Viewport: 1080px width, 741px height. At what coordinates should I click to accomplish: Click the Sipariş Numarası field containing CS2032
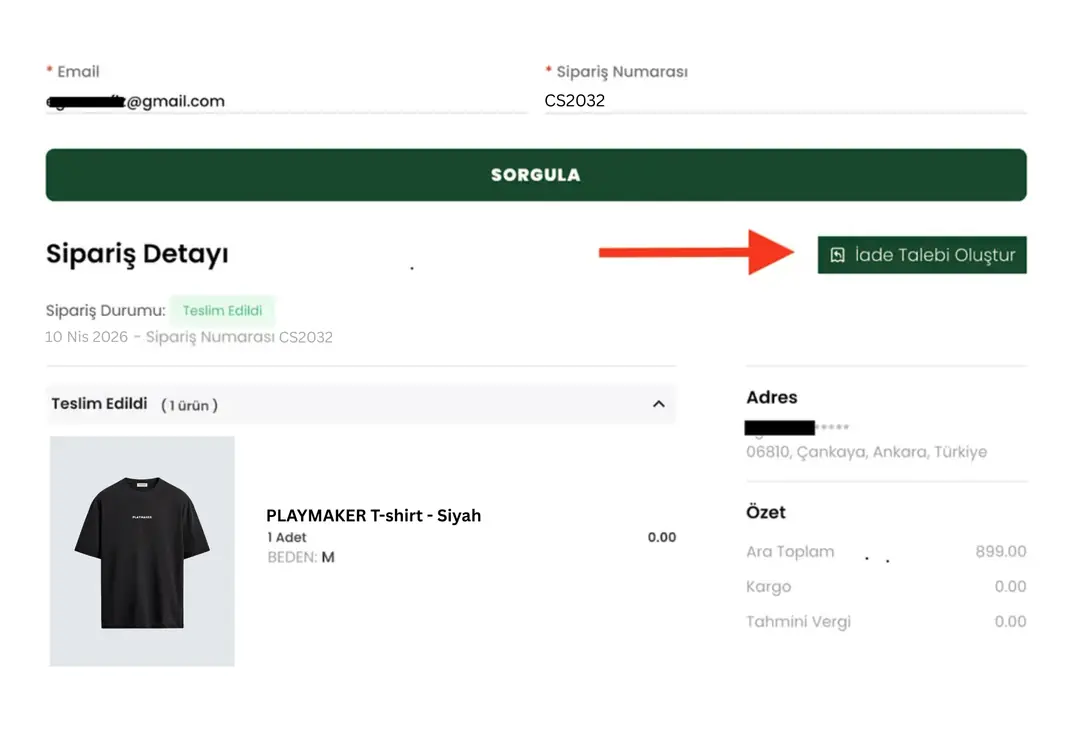click(784, 101)
